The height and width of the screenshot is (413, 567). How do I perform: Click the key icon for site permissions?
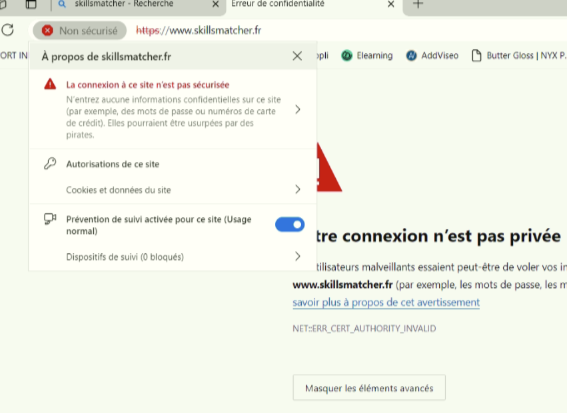[x=50, y=163]
